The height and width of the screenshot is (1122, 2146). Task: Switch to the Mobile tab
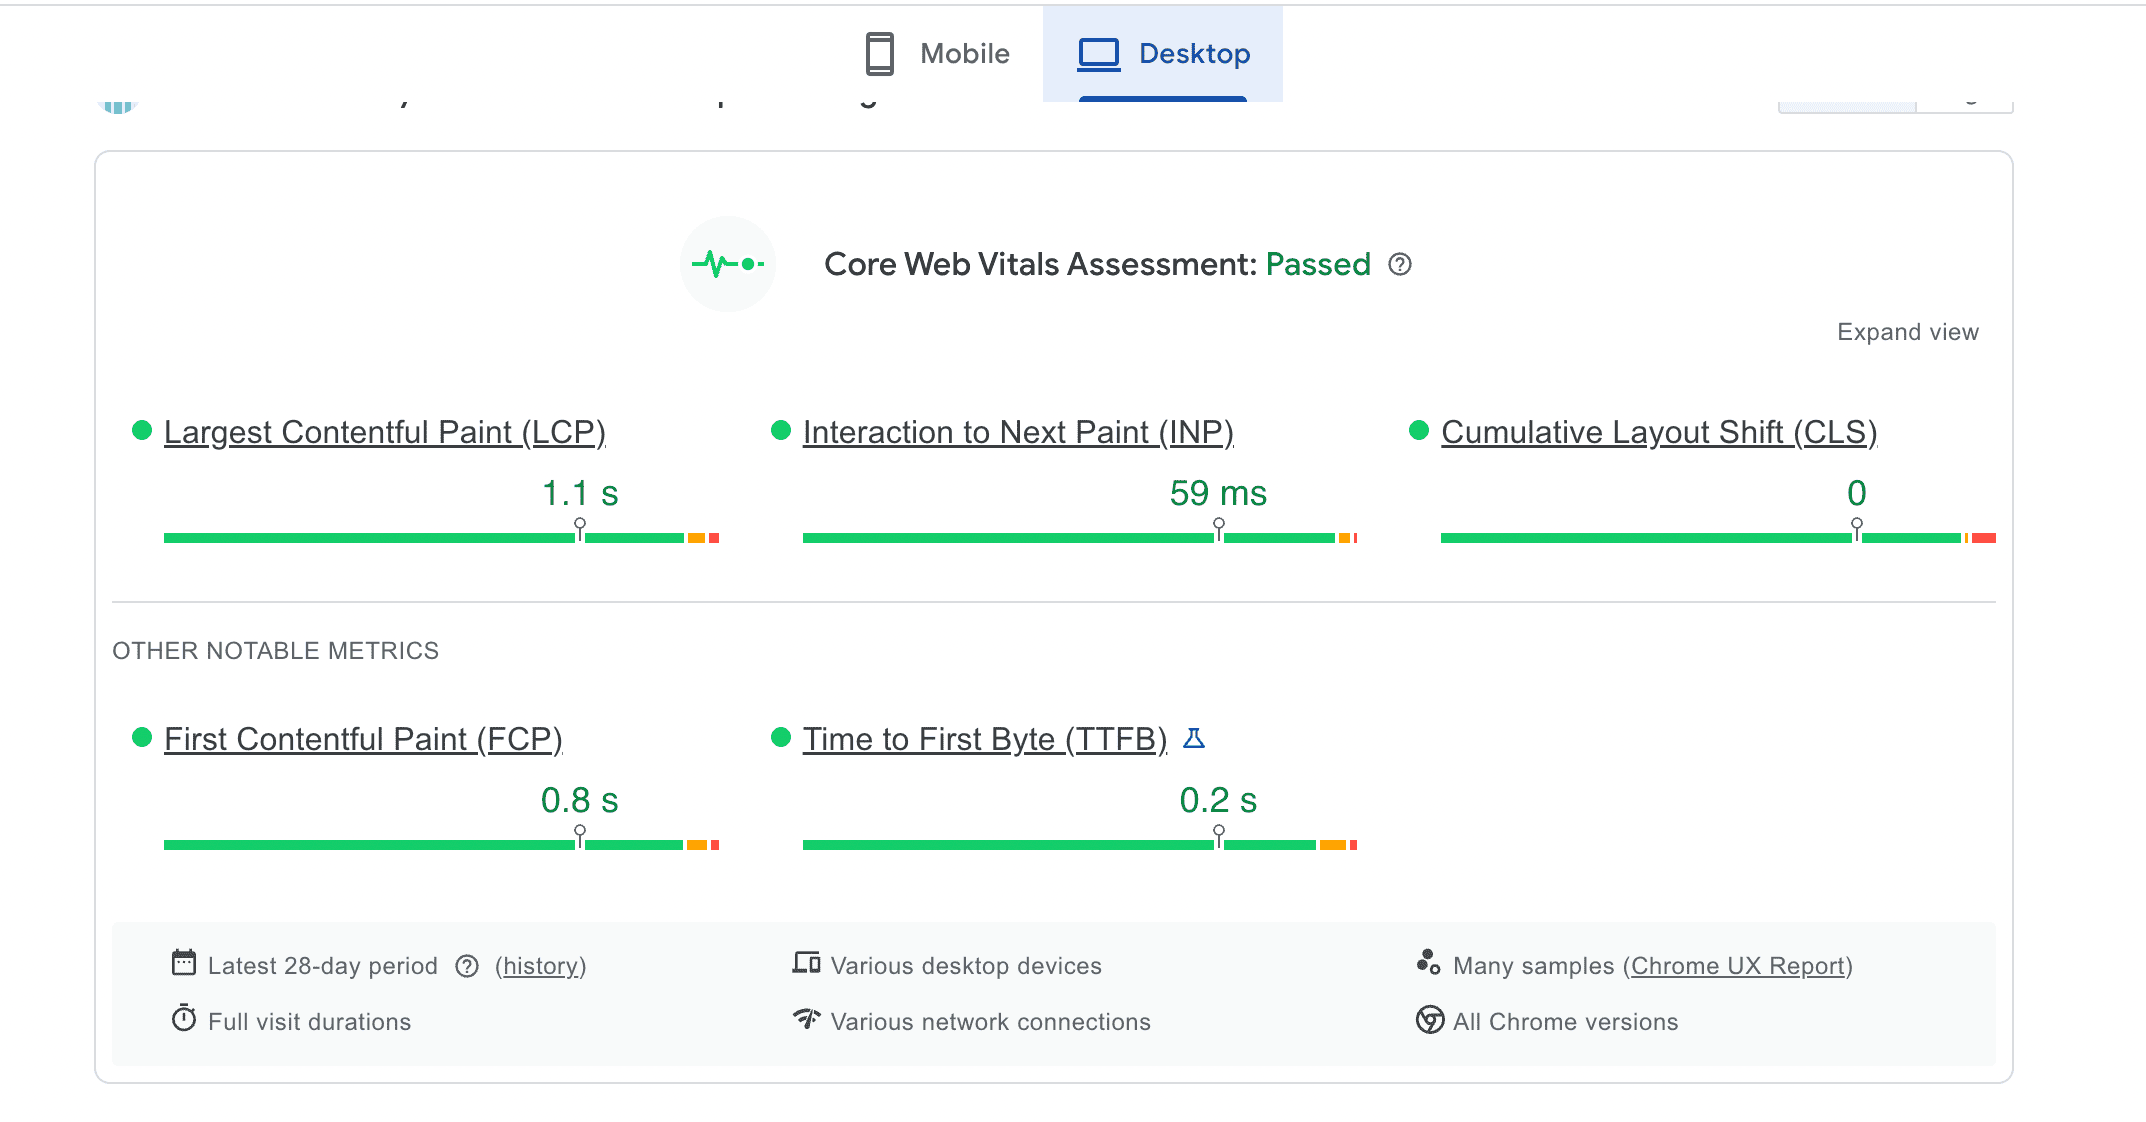[938, 54]
